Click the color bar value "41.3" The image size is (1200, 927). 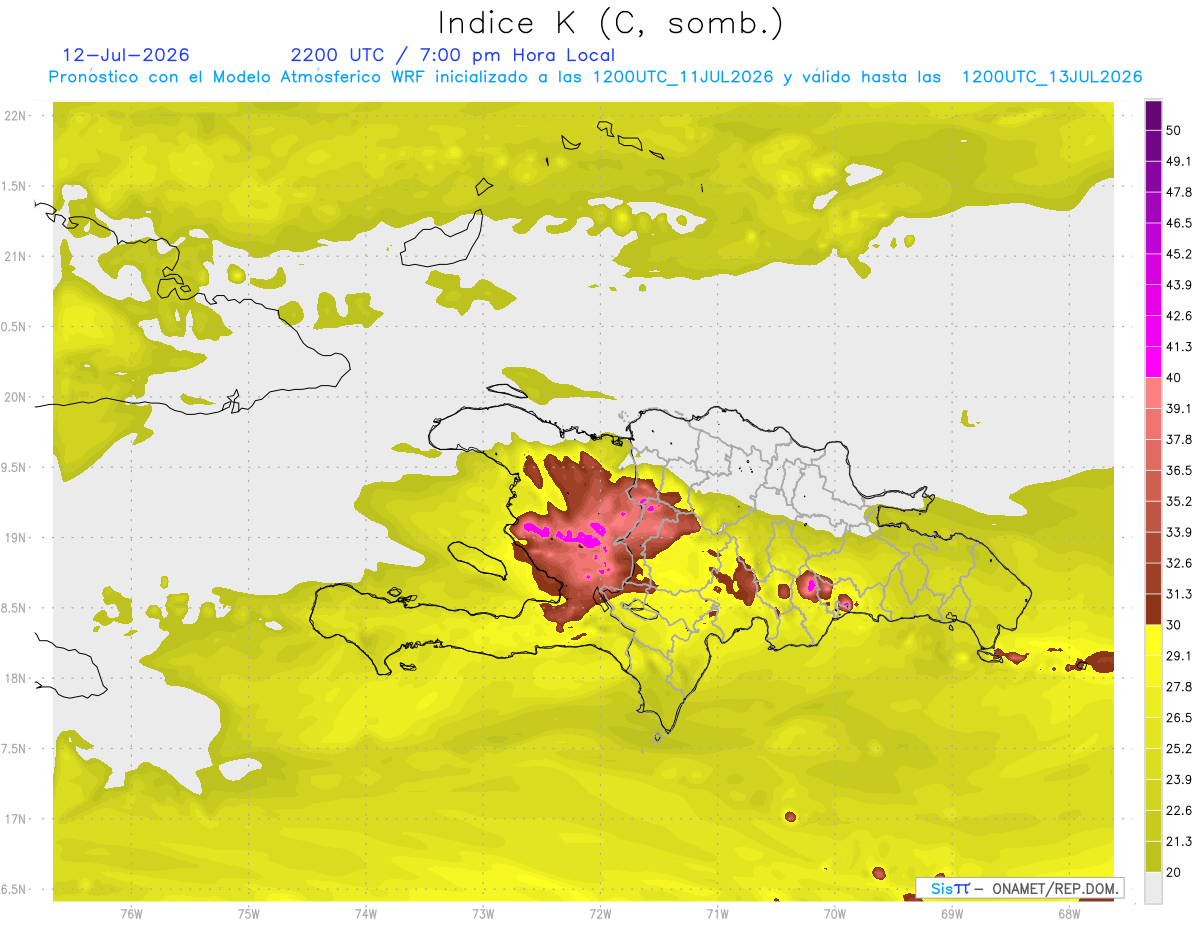tap(1179, 347)
